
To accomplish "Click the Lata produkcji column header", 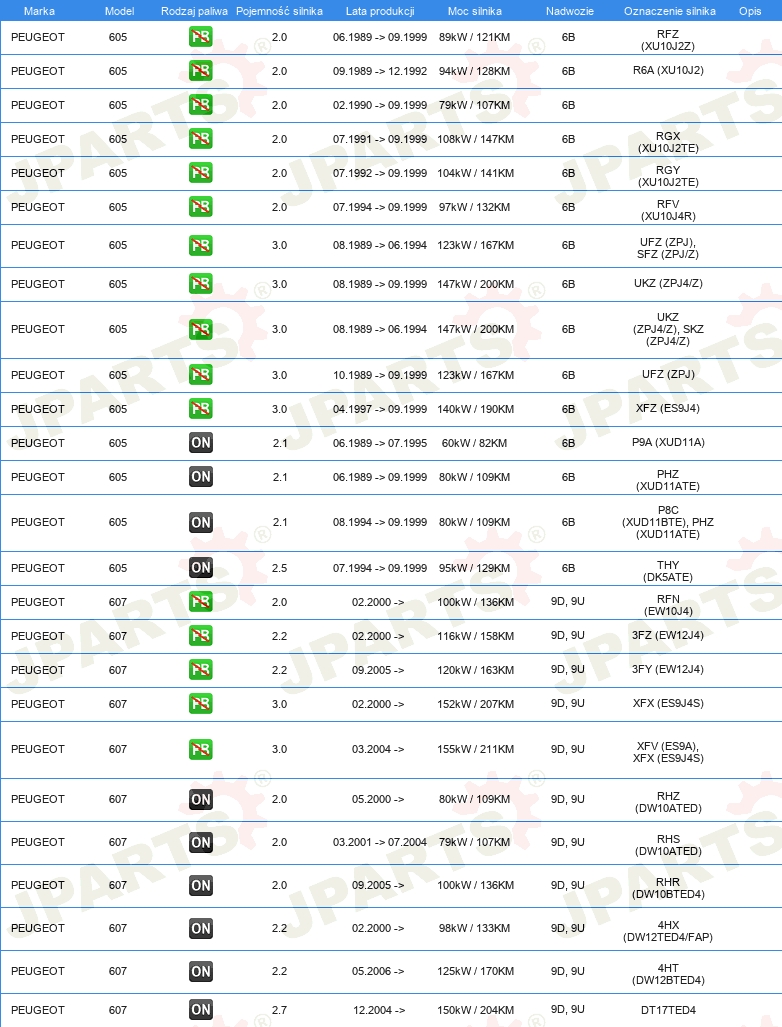I will click(380, 11).
